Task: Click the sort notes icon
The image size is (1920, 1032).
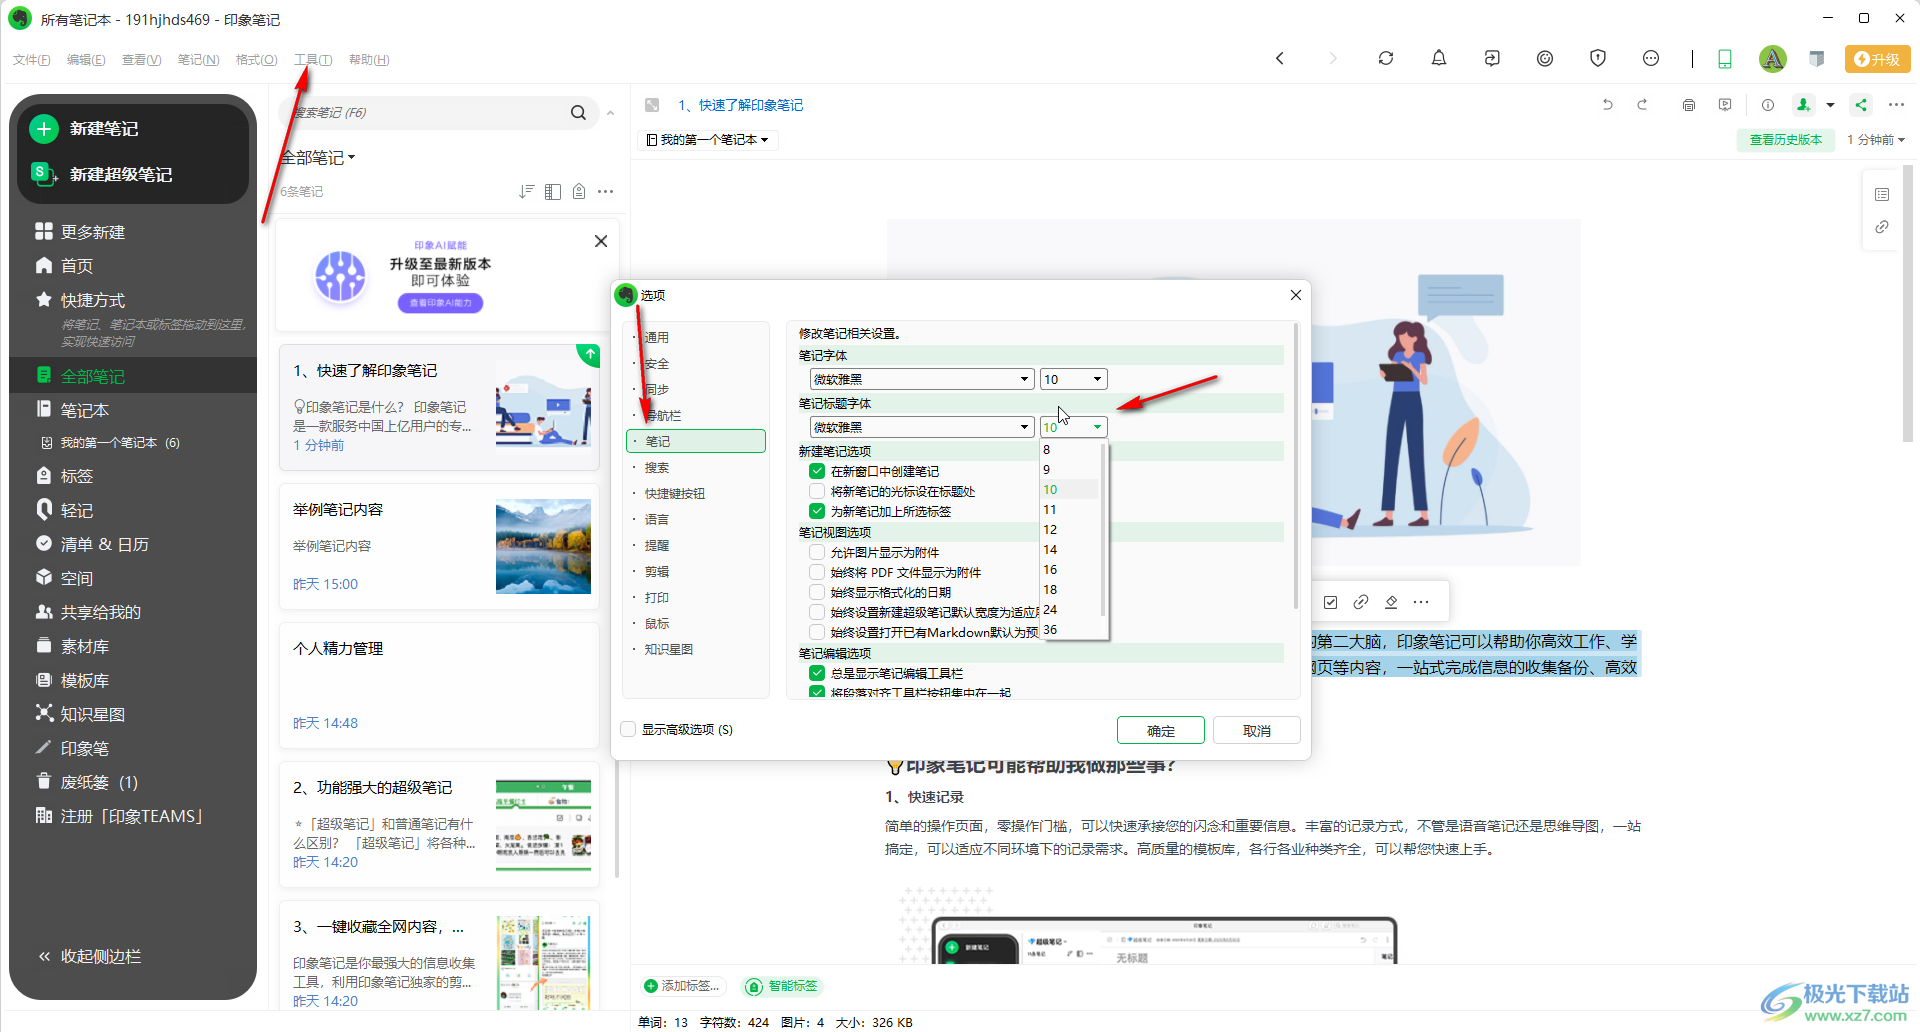Action: click(x=527, y=191)
